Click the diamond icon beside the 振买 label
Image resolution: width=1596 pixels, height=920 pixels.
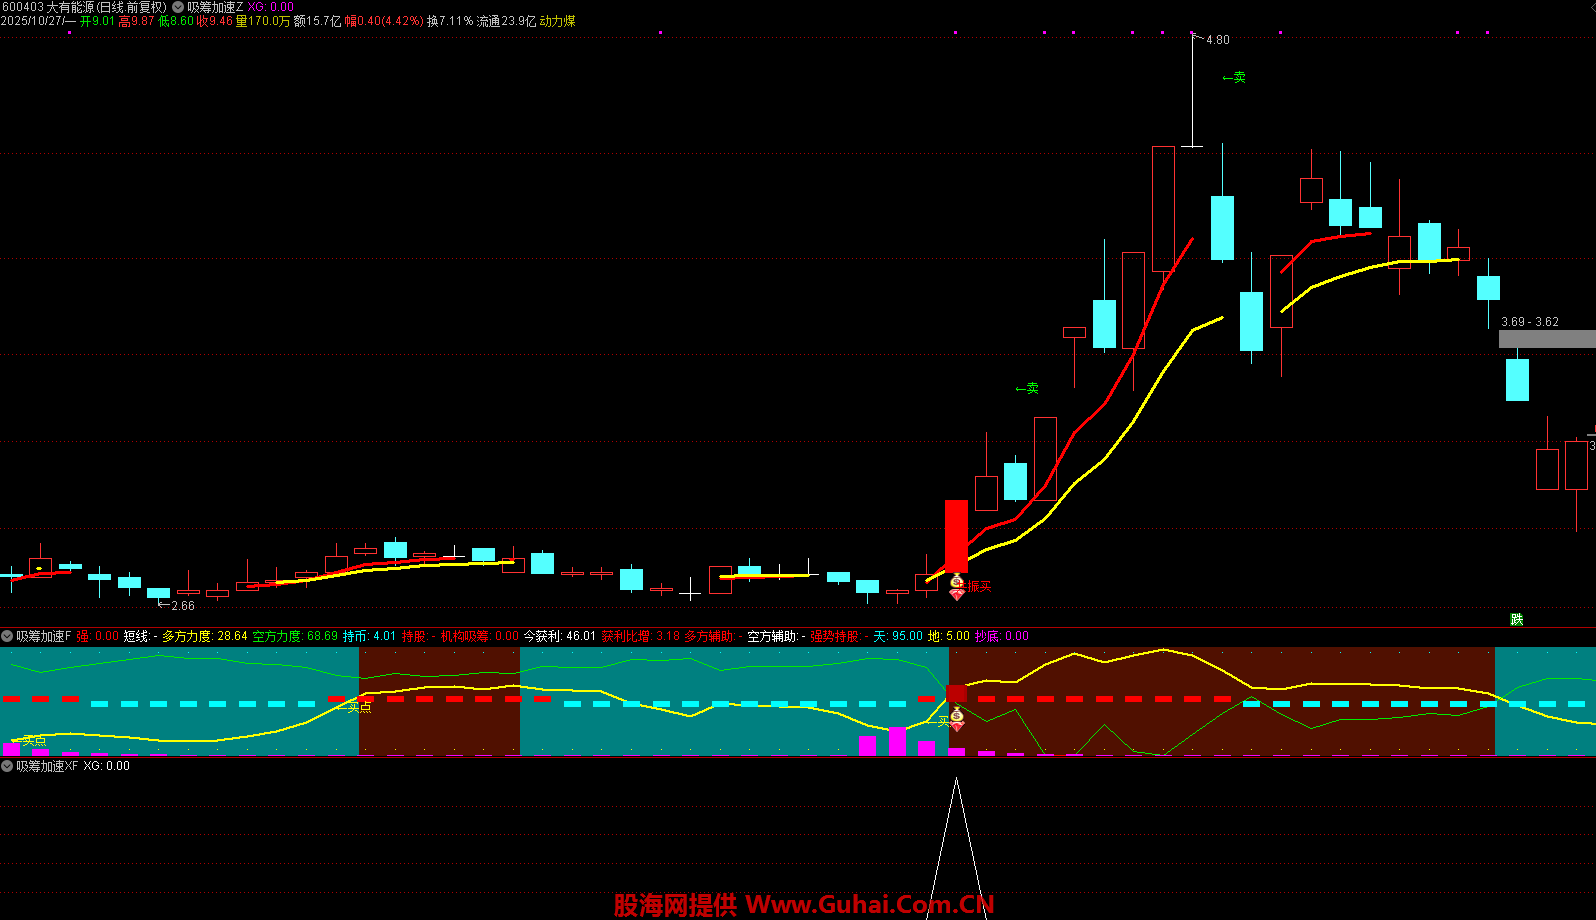pyautogui.click(x=957, y=594)
